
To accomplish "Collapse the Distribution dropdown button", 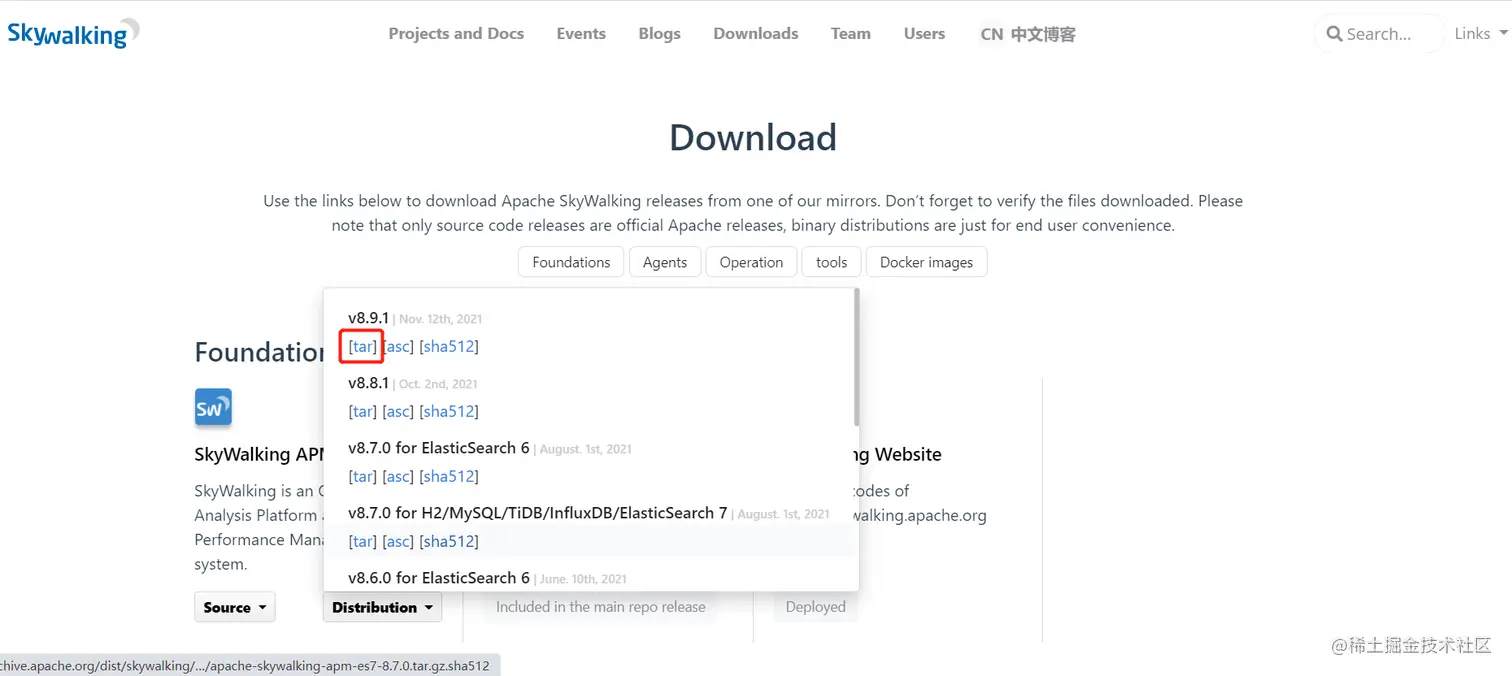I will [382, 607].
